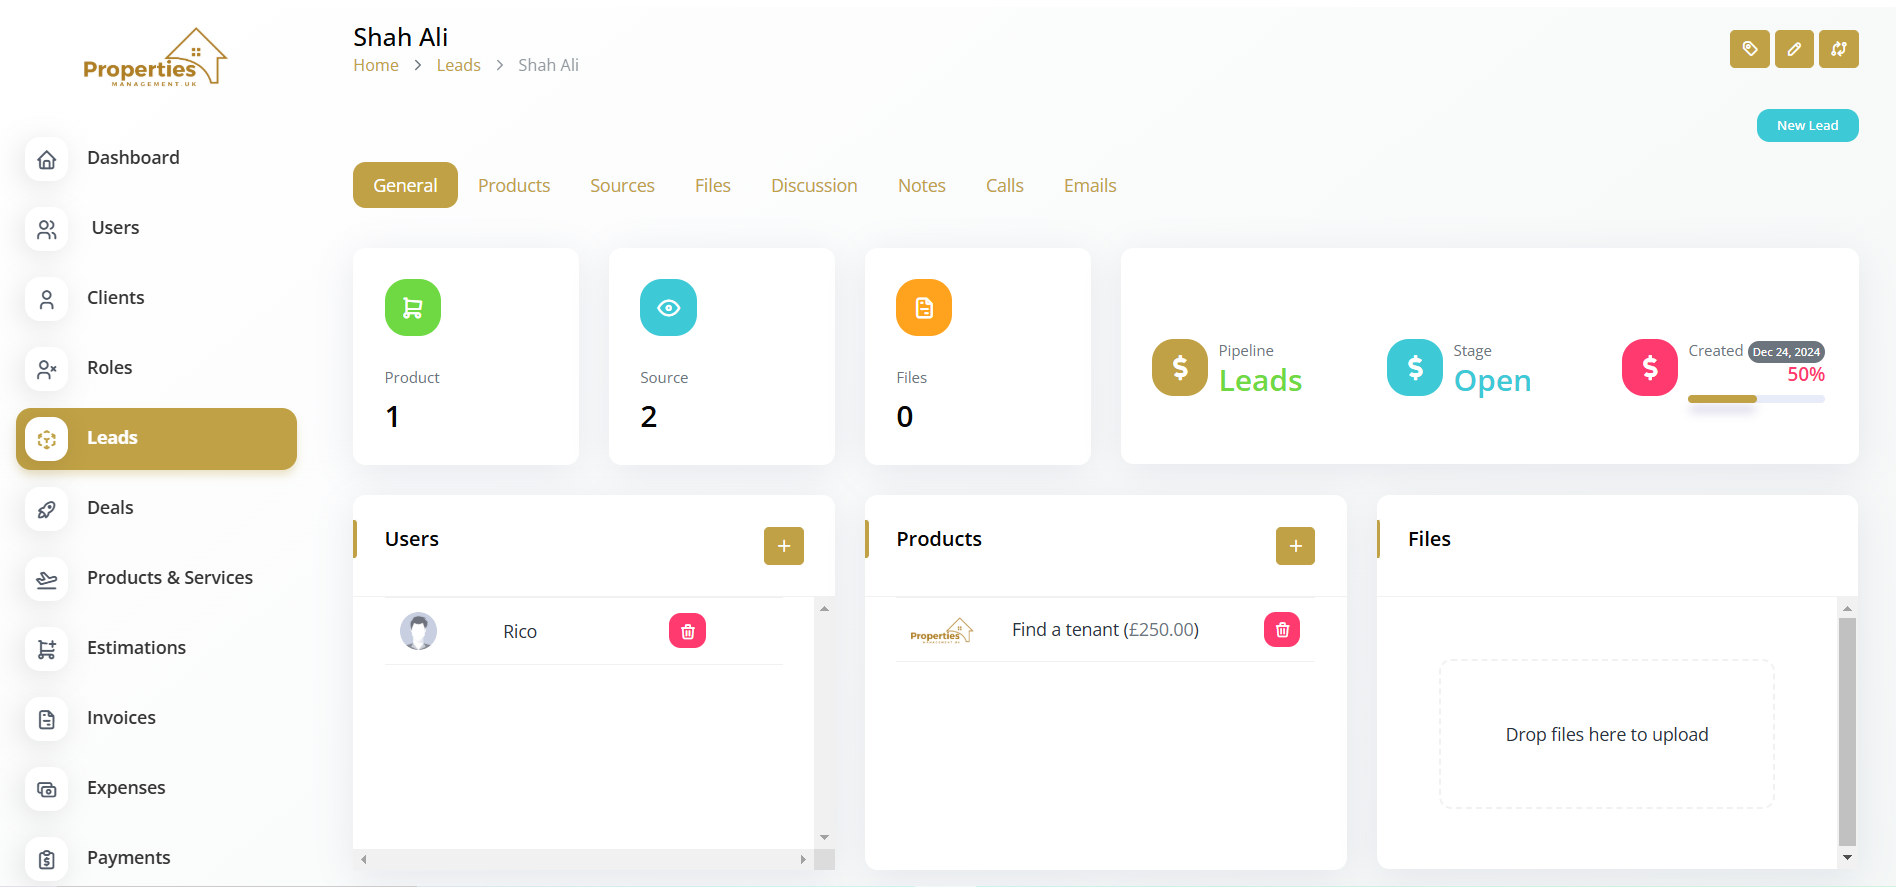
Task: Delete user Rico with trash icon
Action: click(x=687, y=631)
